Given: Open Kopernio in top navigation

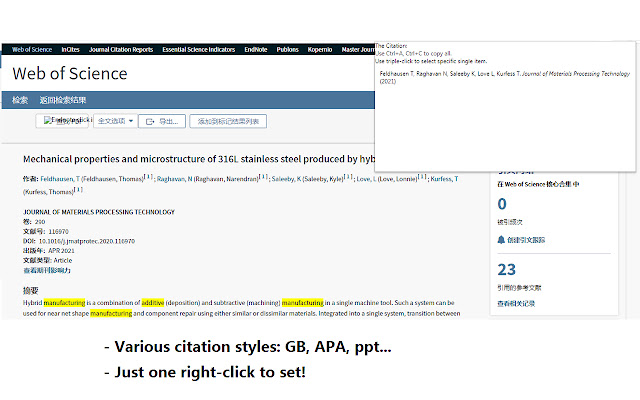Looking at the screenshot, I should coord(320,49).
